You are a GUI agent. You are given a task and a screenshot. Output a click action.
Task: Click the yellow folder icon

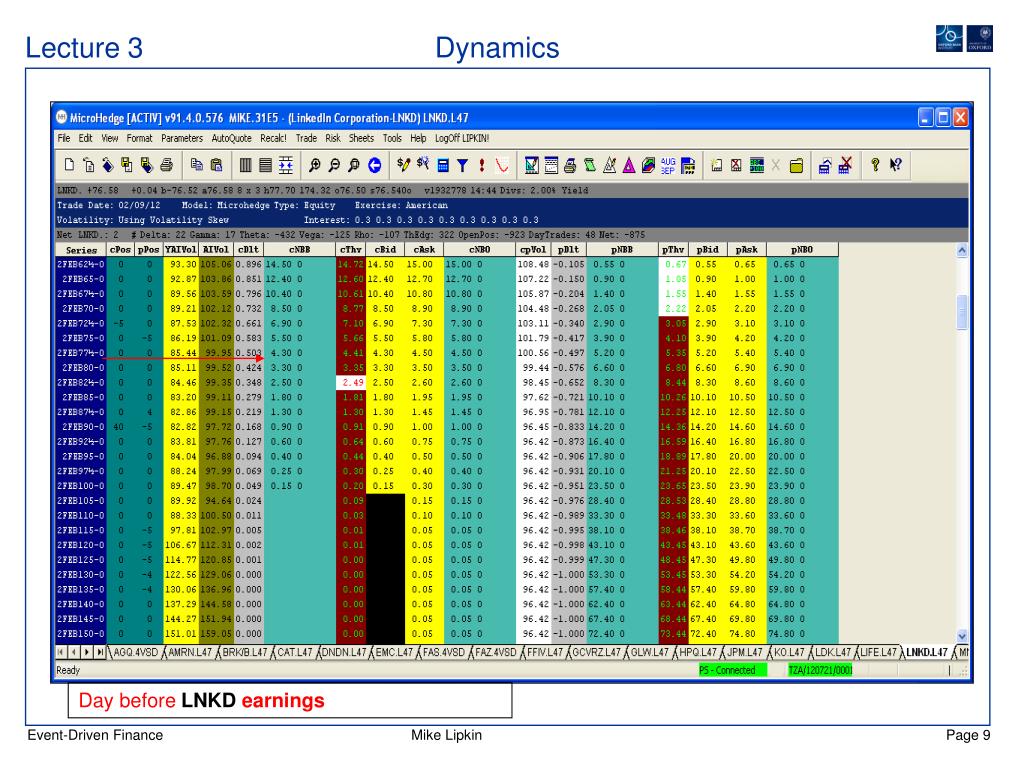[x=796, y=165]
